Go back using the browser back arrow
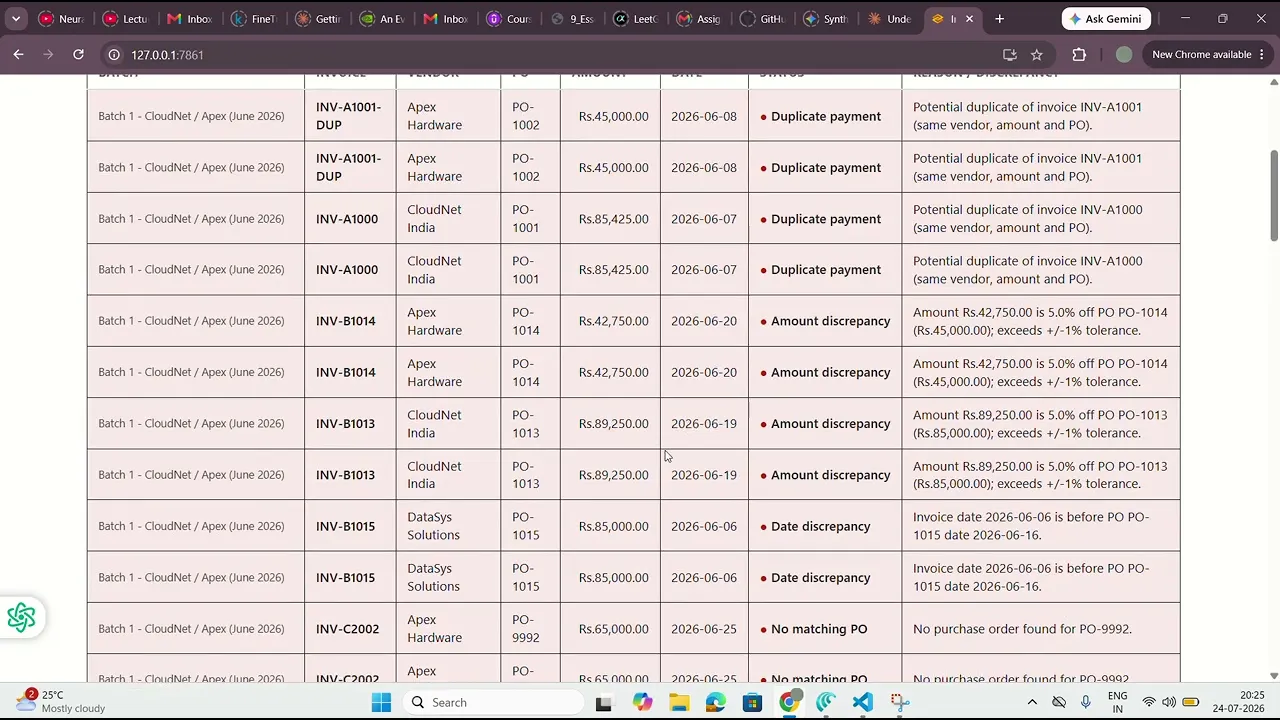This screenshot has width=1280, height=720. pos(18,54)
